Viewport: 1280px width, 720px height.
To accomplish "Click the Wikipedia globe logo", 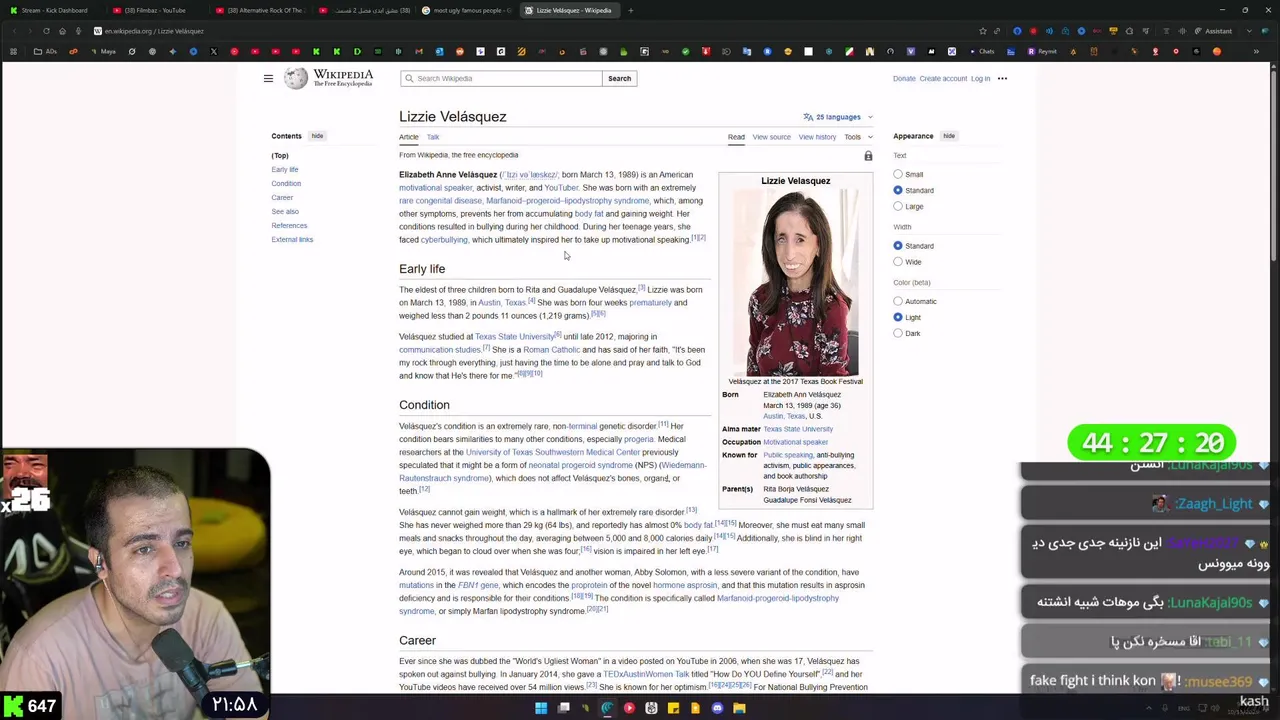I will point(296,78).
